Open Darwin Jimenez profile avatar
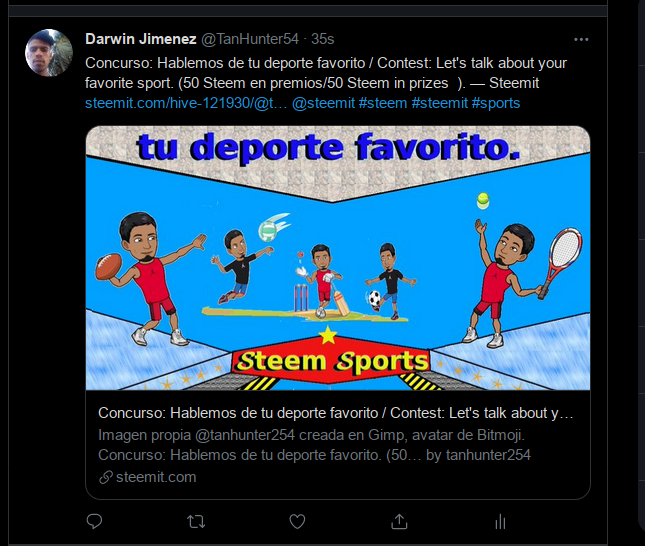The width and height of the screenshot is (645, 546). [x=49, y=53]
